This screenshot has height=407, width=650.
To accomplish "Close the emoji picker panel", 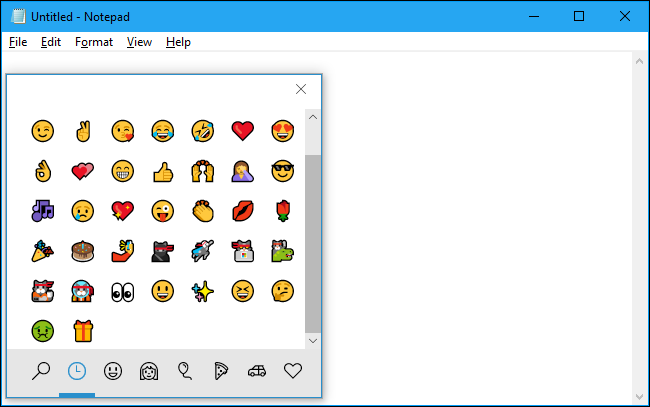I will (301, 89).
